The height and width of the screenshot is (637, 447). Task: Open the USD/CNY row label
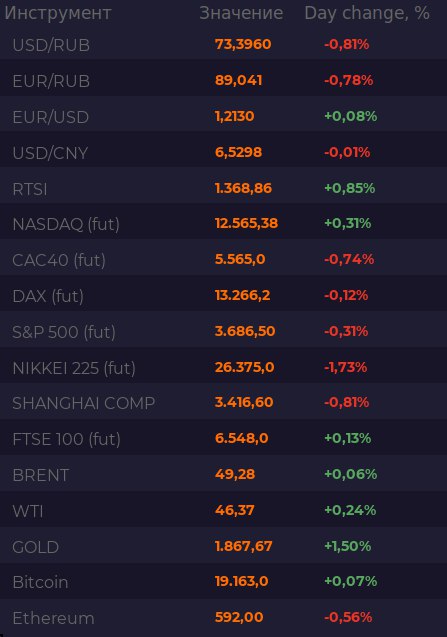pyautogui.click(x=50, y=153)
